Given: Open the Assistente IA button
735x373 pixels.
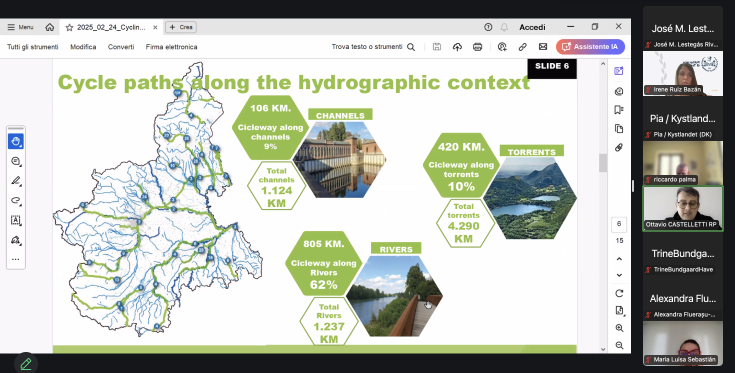Looking at the screenshot, I should click(x=590, y=47).
